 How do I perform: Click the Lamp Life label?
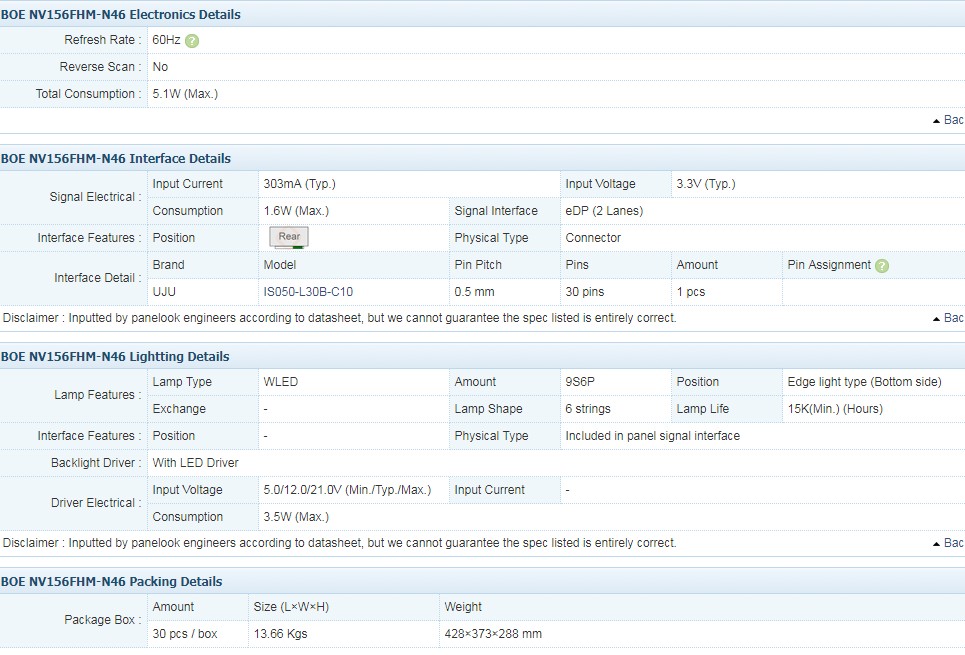coord(703,409)
